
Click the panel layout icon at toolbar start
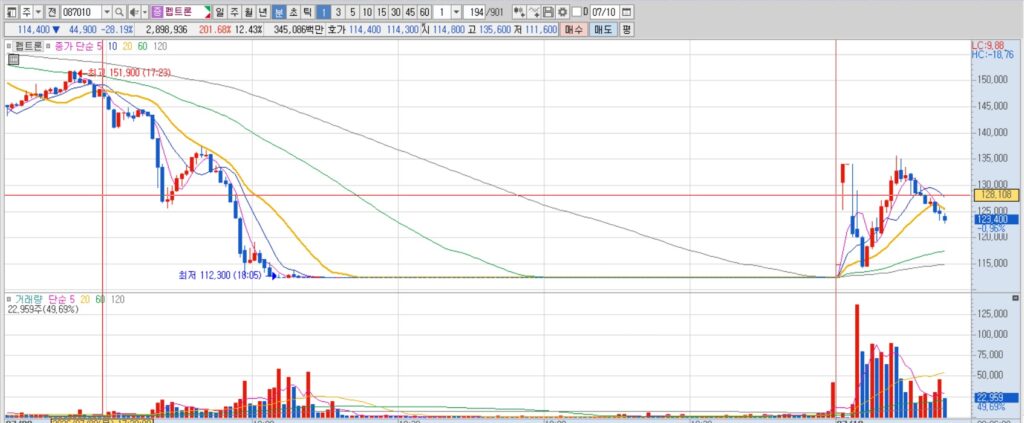(x=12, y=12)
